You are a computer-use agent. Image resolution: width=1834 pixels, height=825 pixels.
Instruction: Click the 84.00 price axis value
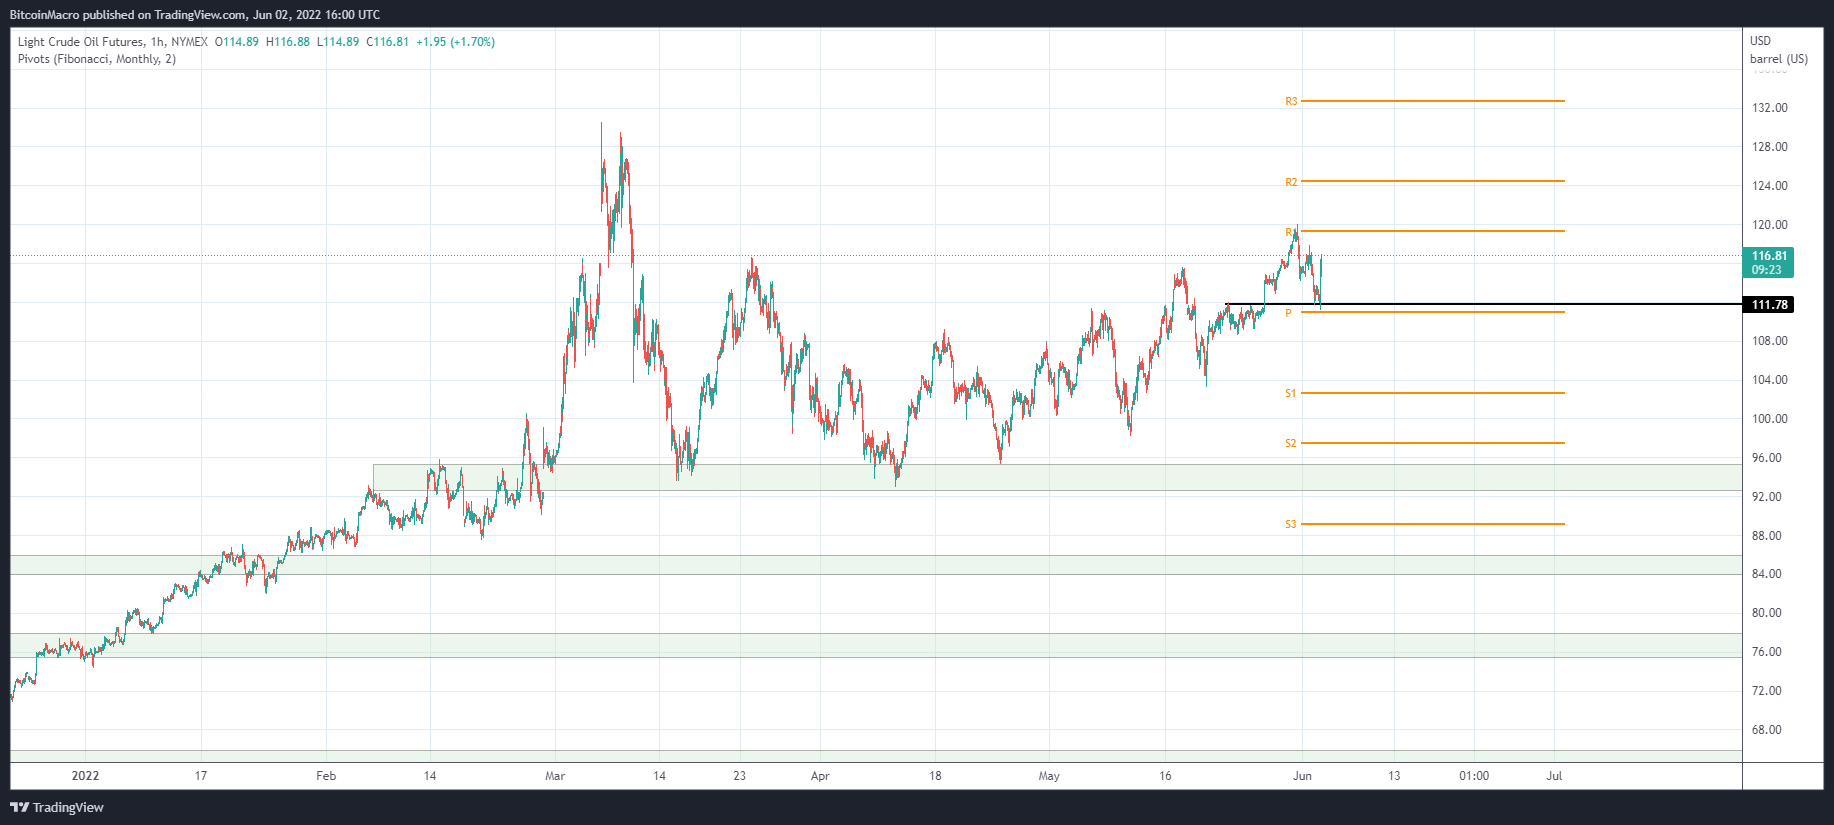(x=1766, y=574)
